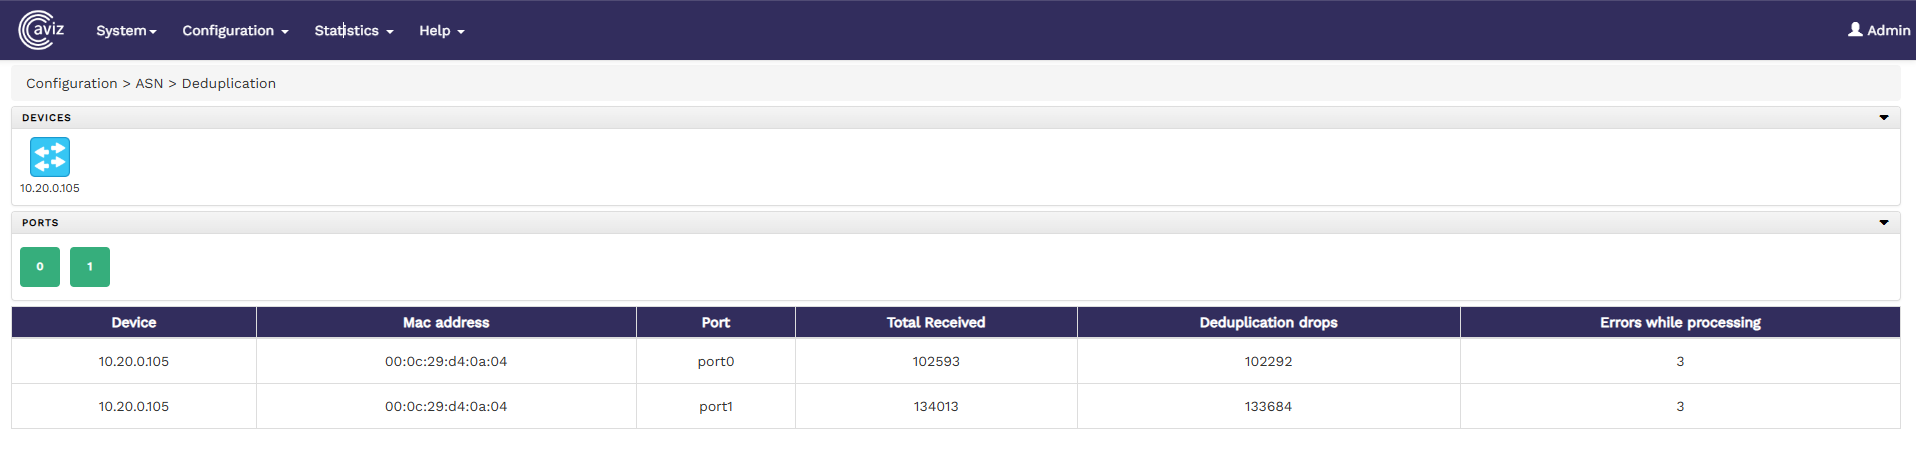
Task: Click the Aviz logo icon
Action: point(41,30)
